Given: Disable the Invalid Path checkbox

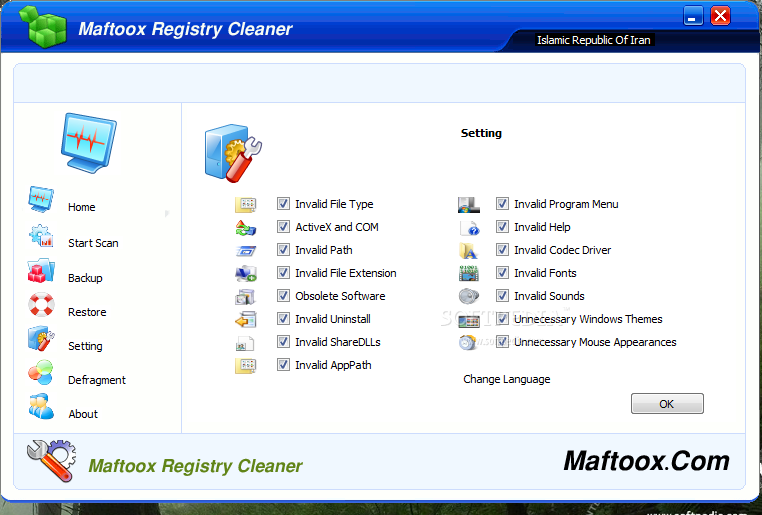Looking at the screenshot, I should tap(283, 250).
